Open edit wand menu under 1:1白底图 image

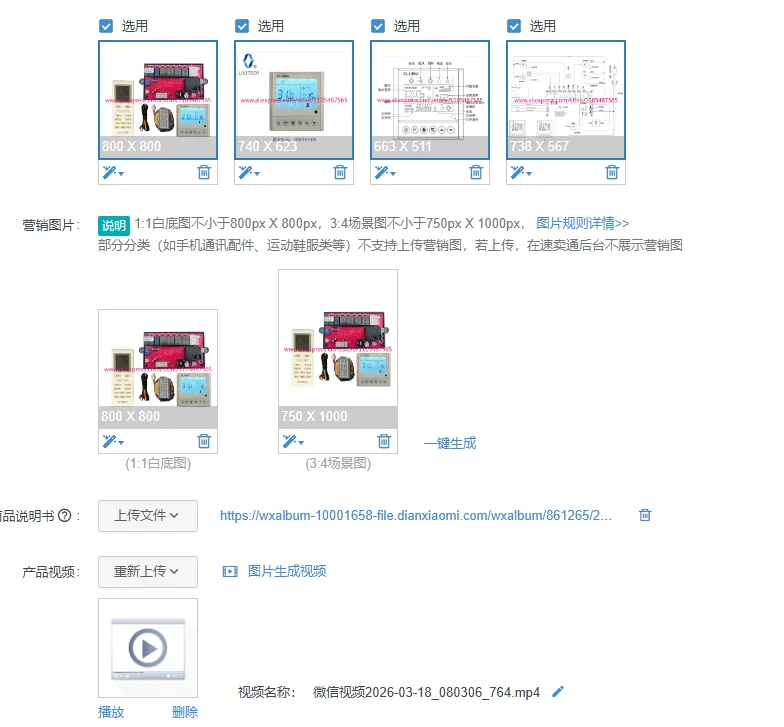(x=113, y=442)
